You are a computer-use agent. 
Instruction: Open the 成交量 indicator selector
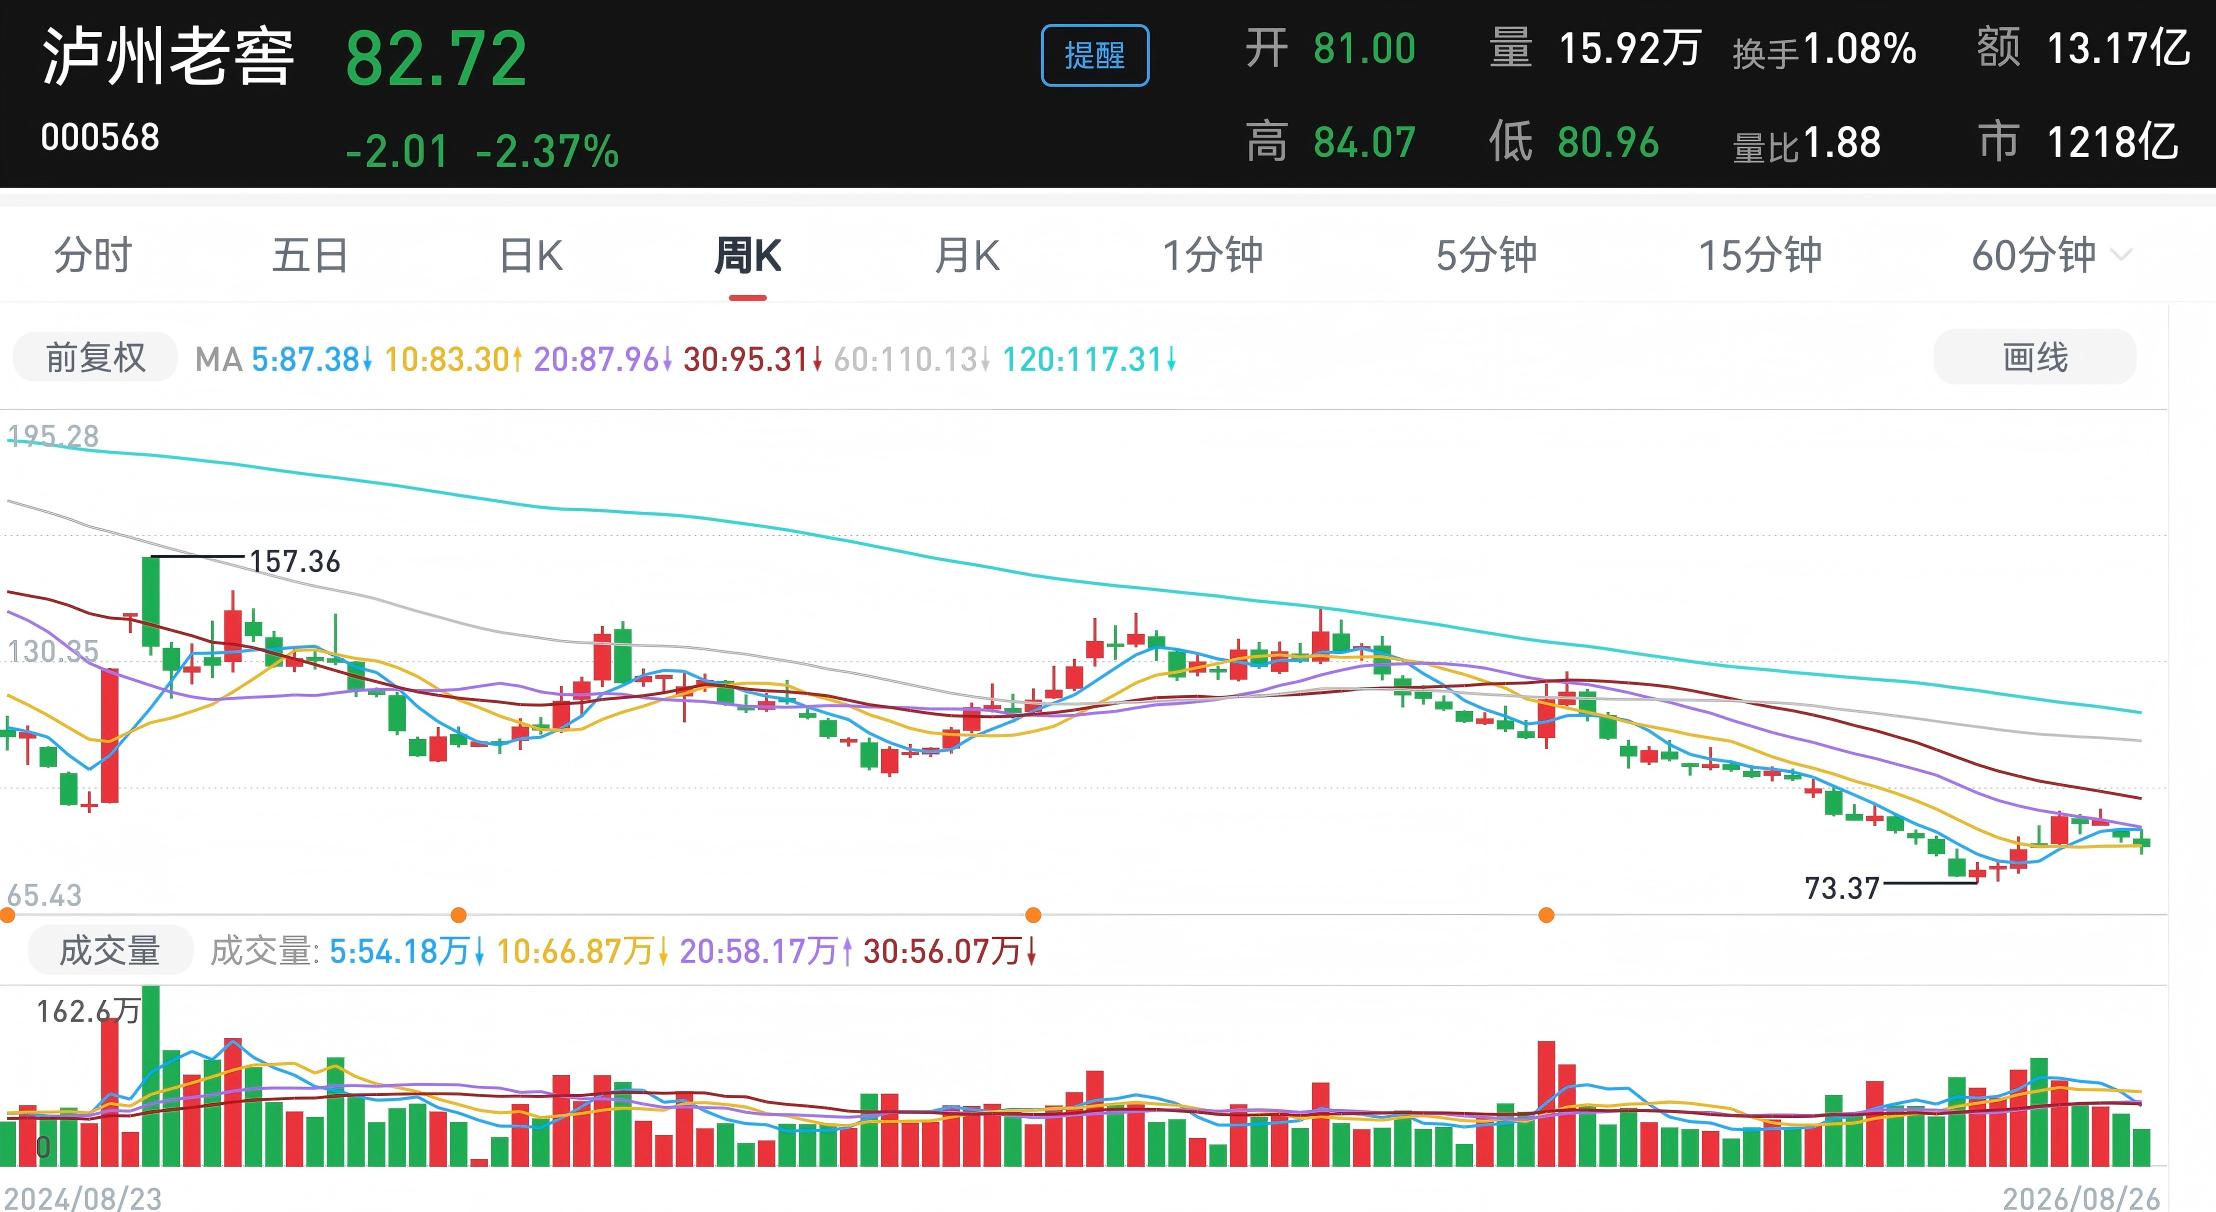click(x=110, y=950)
